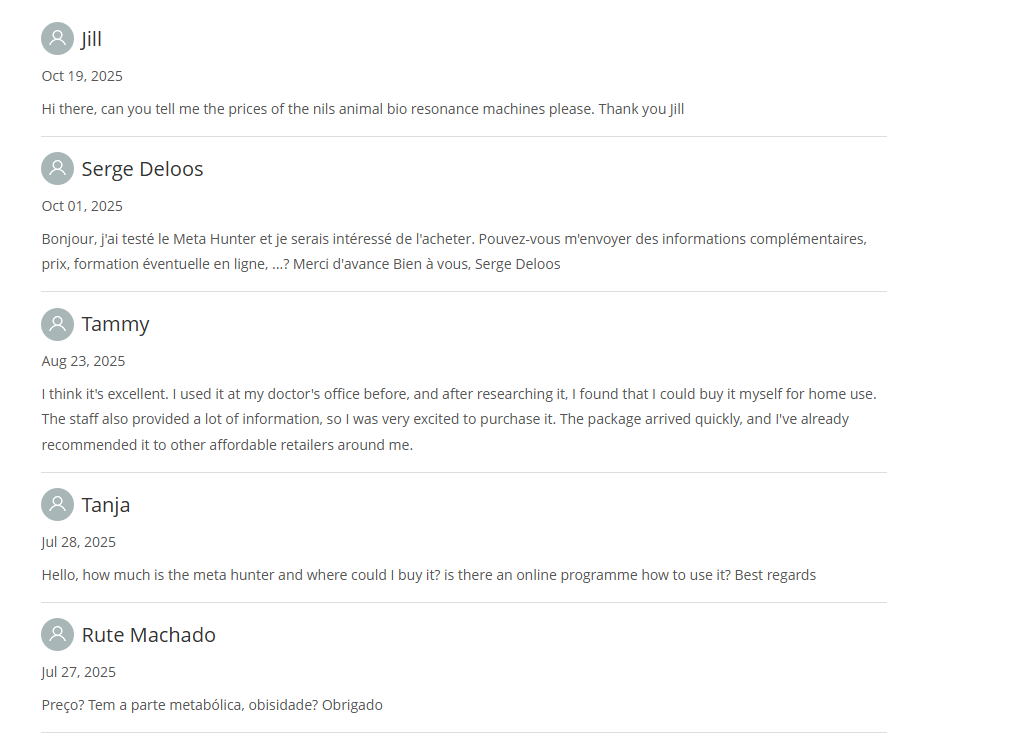Viewport: 1017px width, 740px height.
Task: Click the Oct 01, 2025 date
Action: [82, 206]
